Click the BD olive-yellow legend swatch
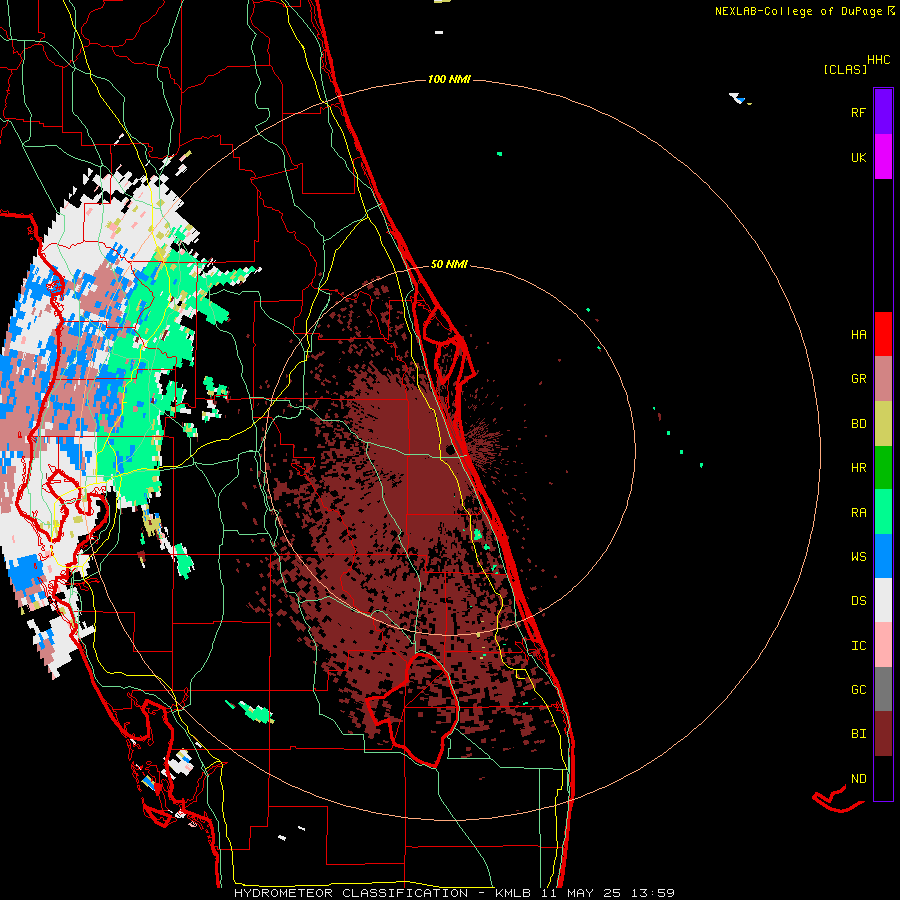 point(883,423)
